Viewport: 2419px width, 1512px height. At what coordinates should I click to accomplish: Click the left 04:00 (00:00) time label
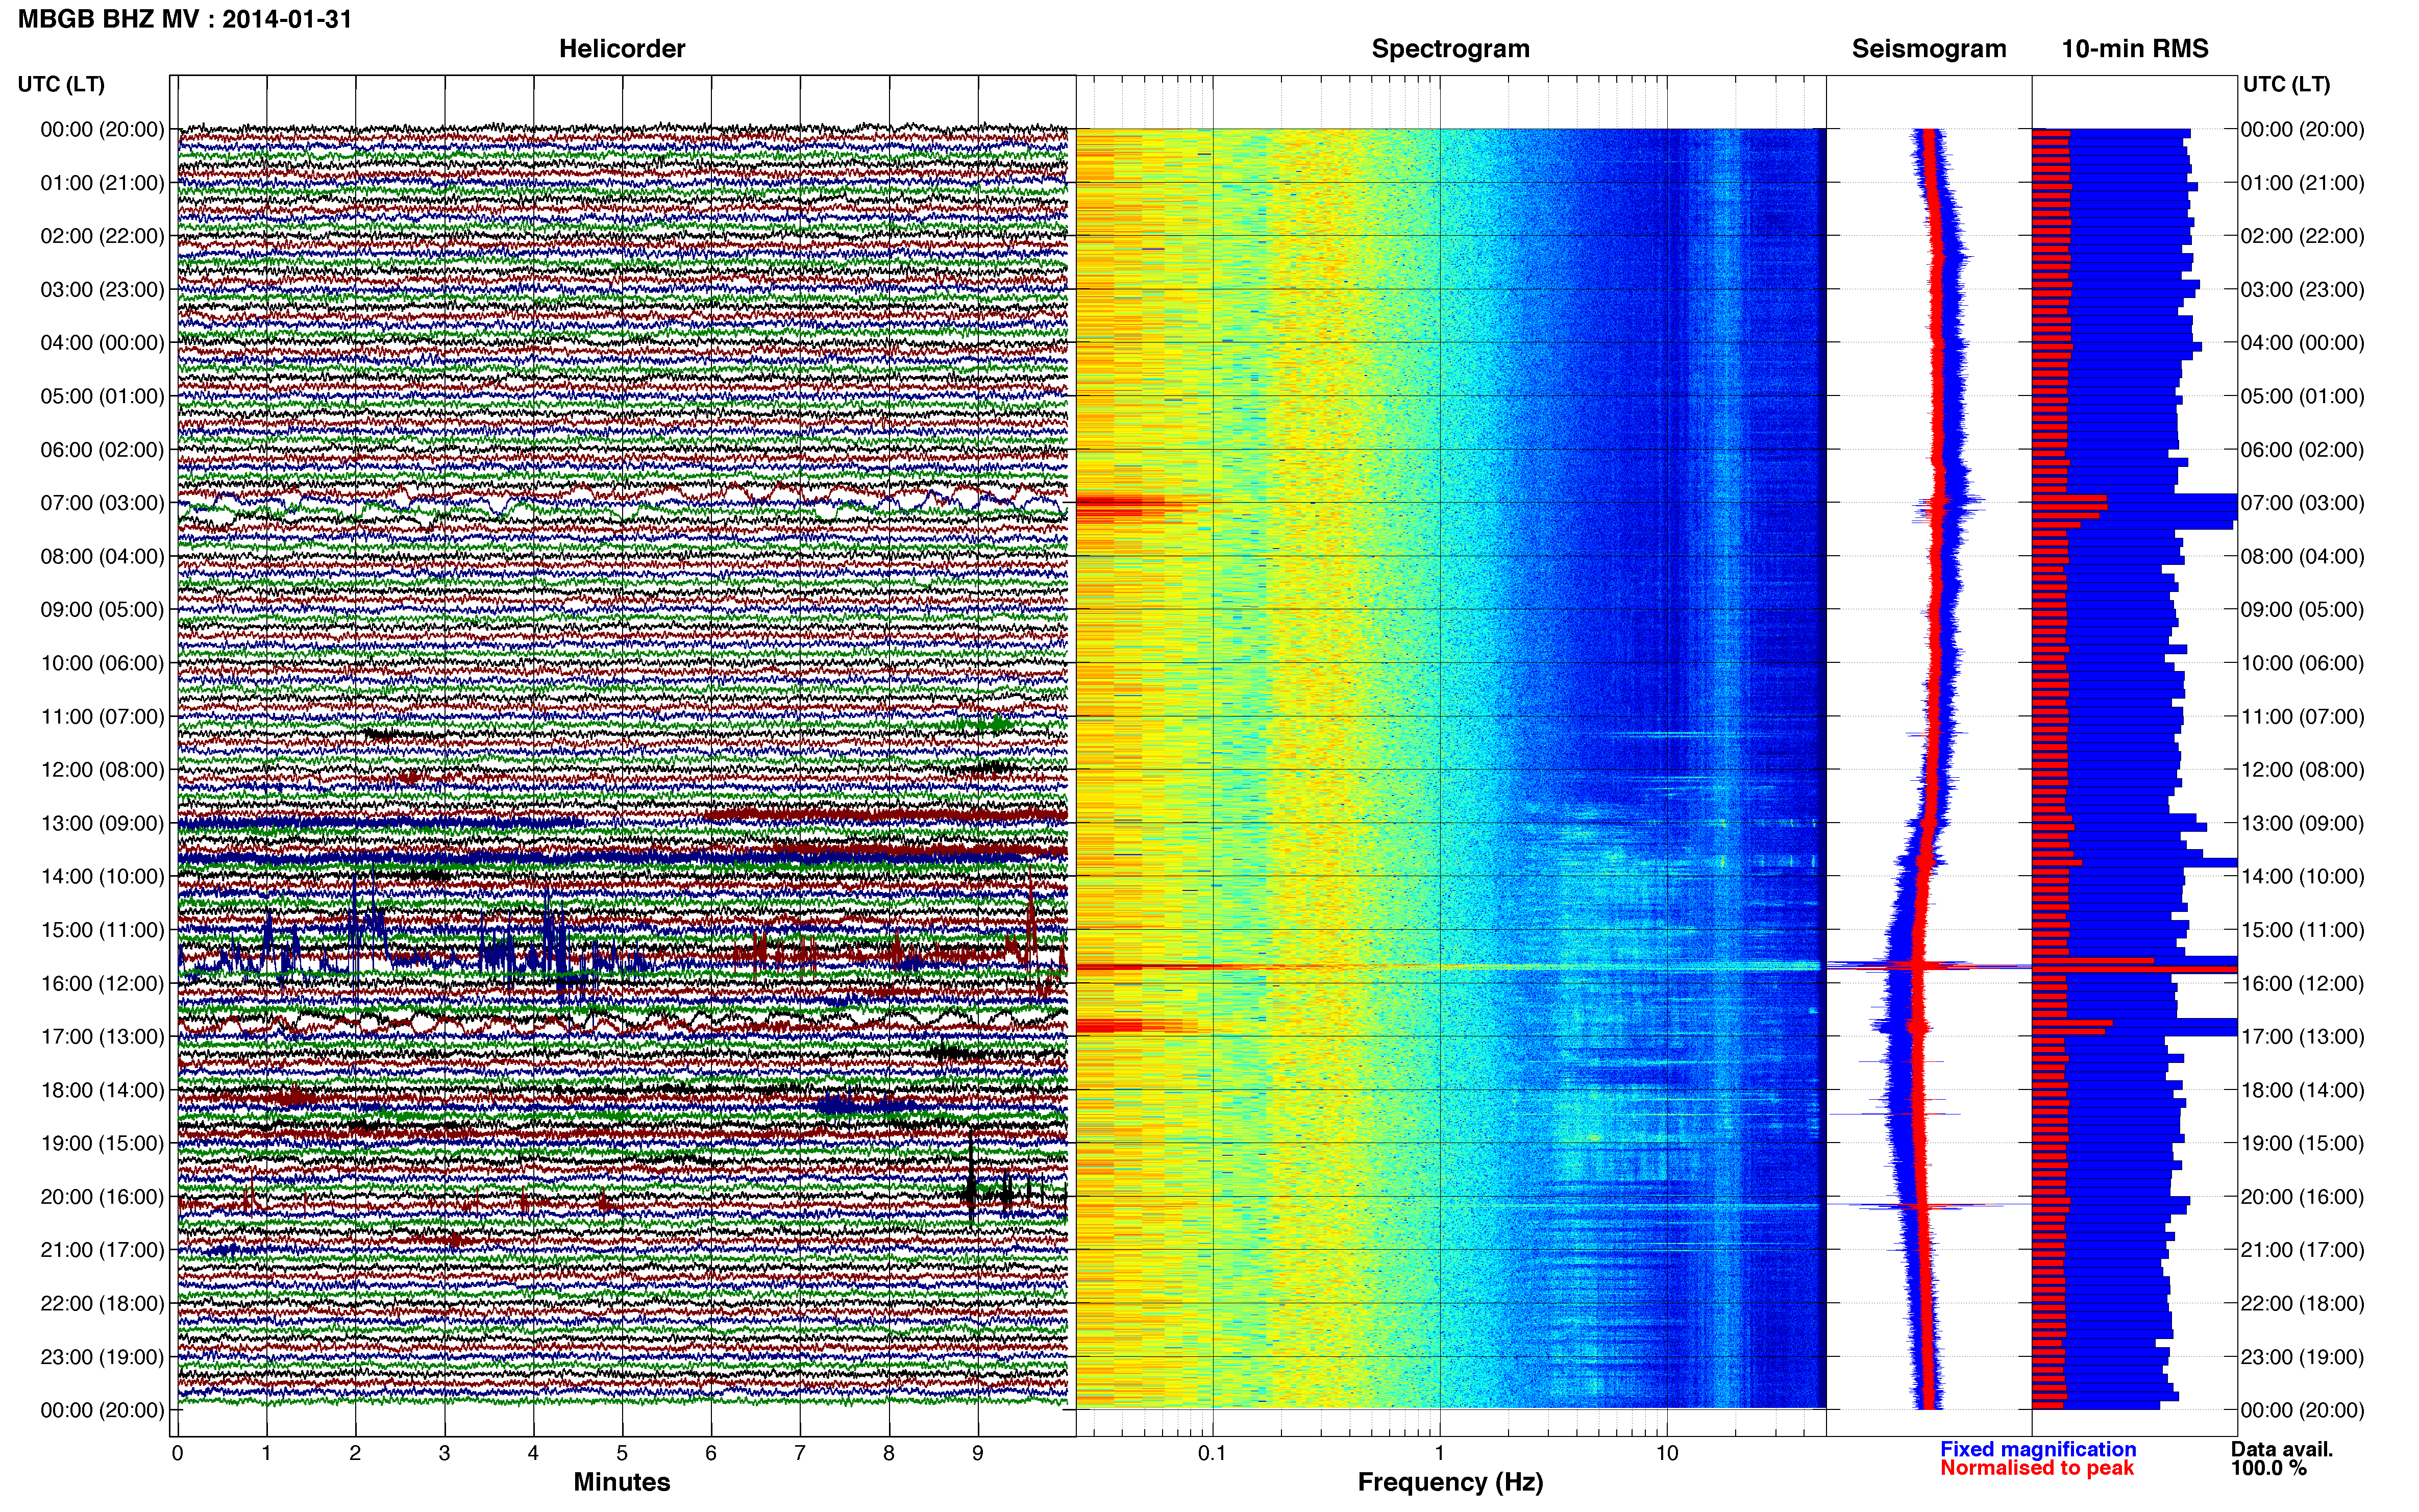(x=102, y=343)
